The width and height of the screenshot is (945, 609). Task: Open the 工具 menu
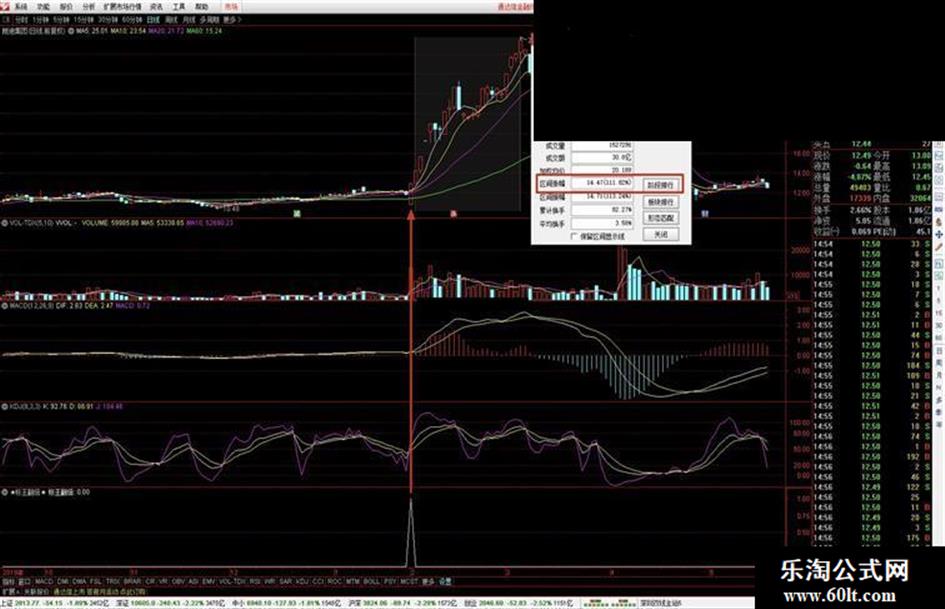tap(179, 7)
